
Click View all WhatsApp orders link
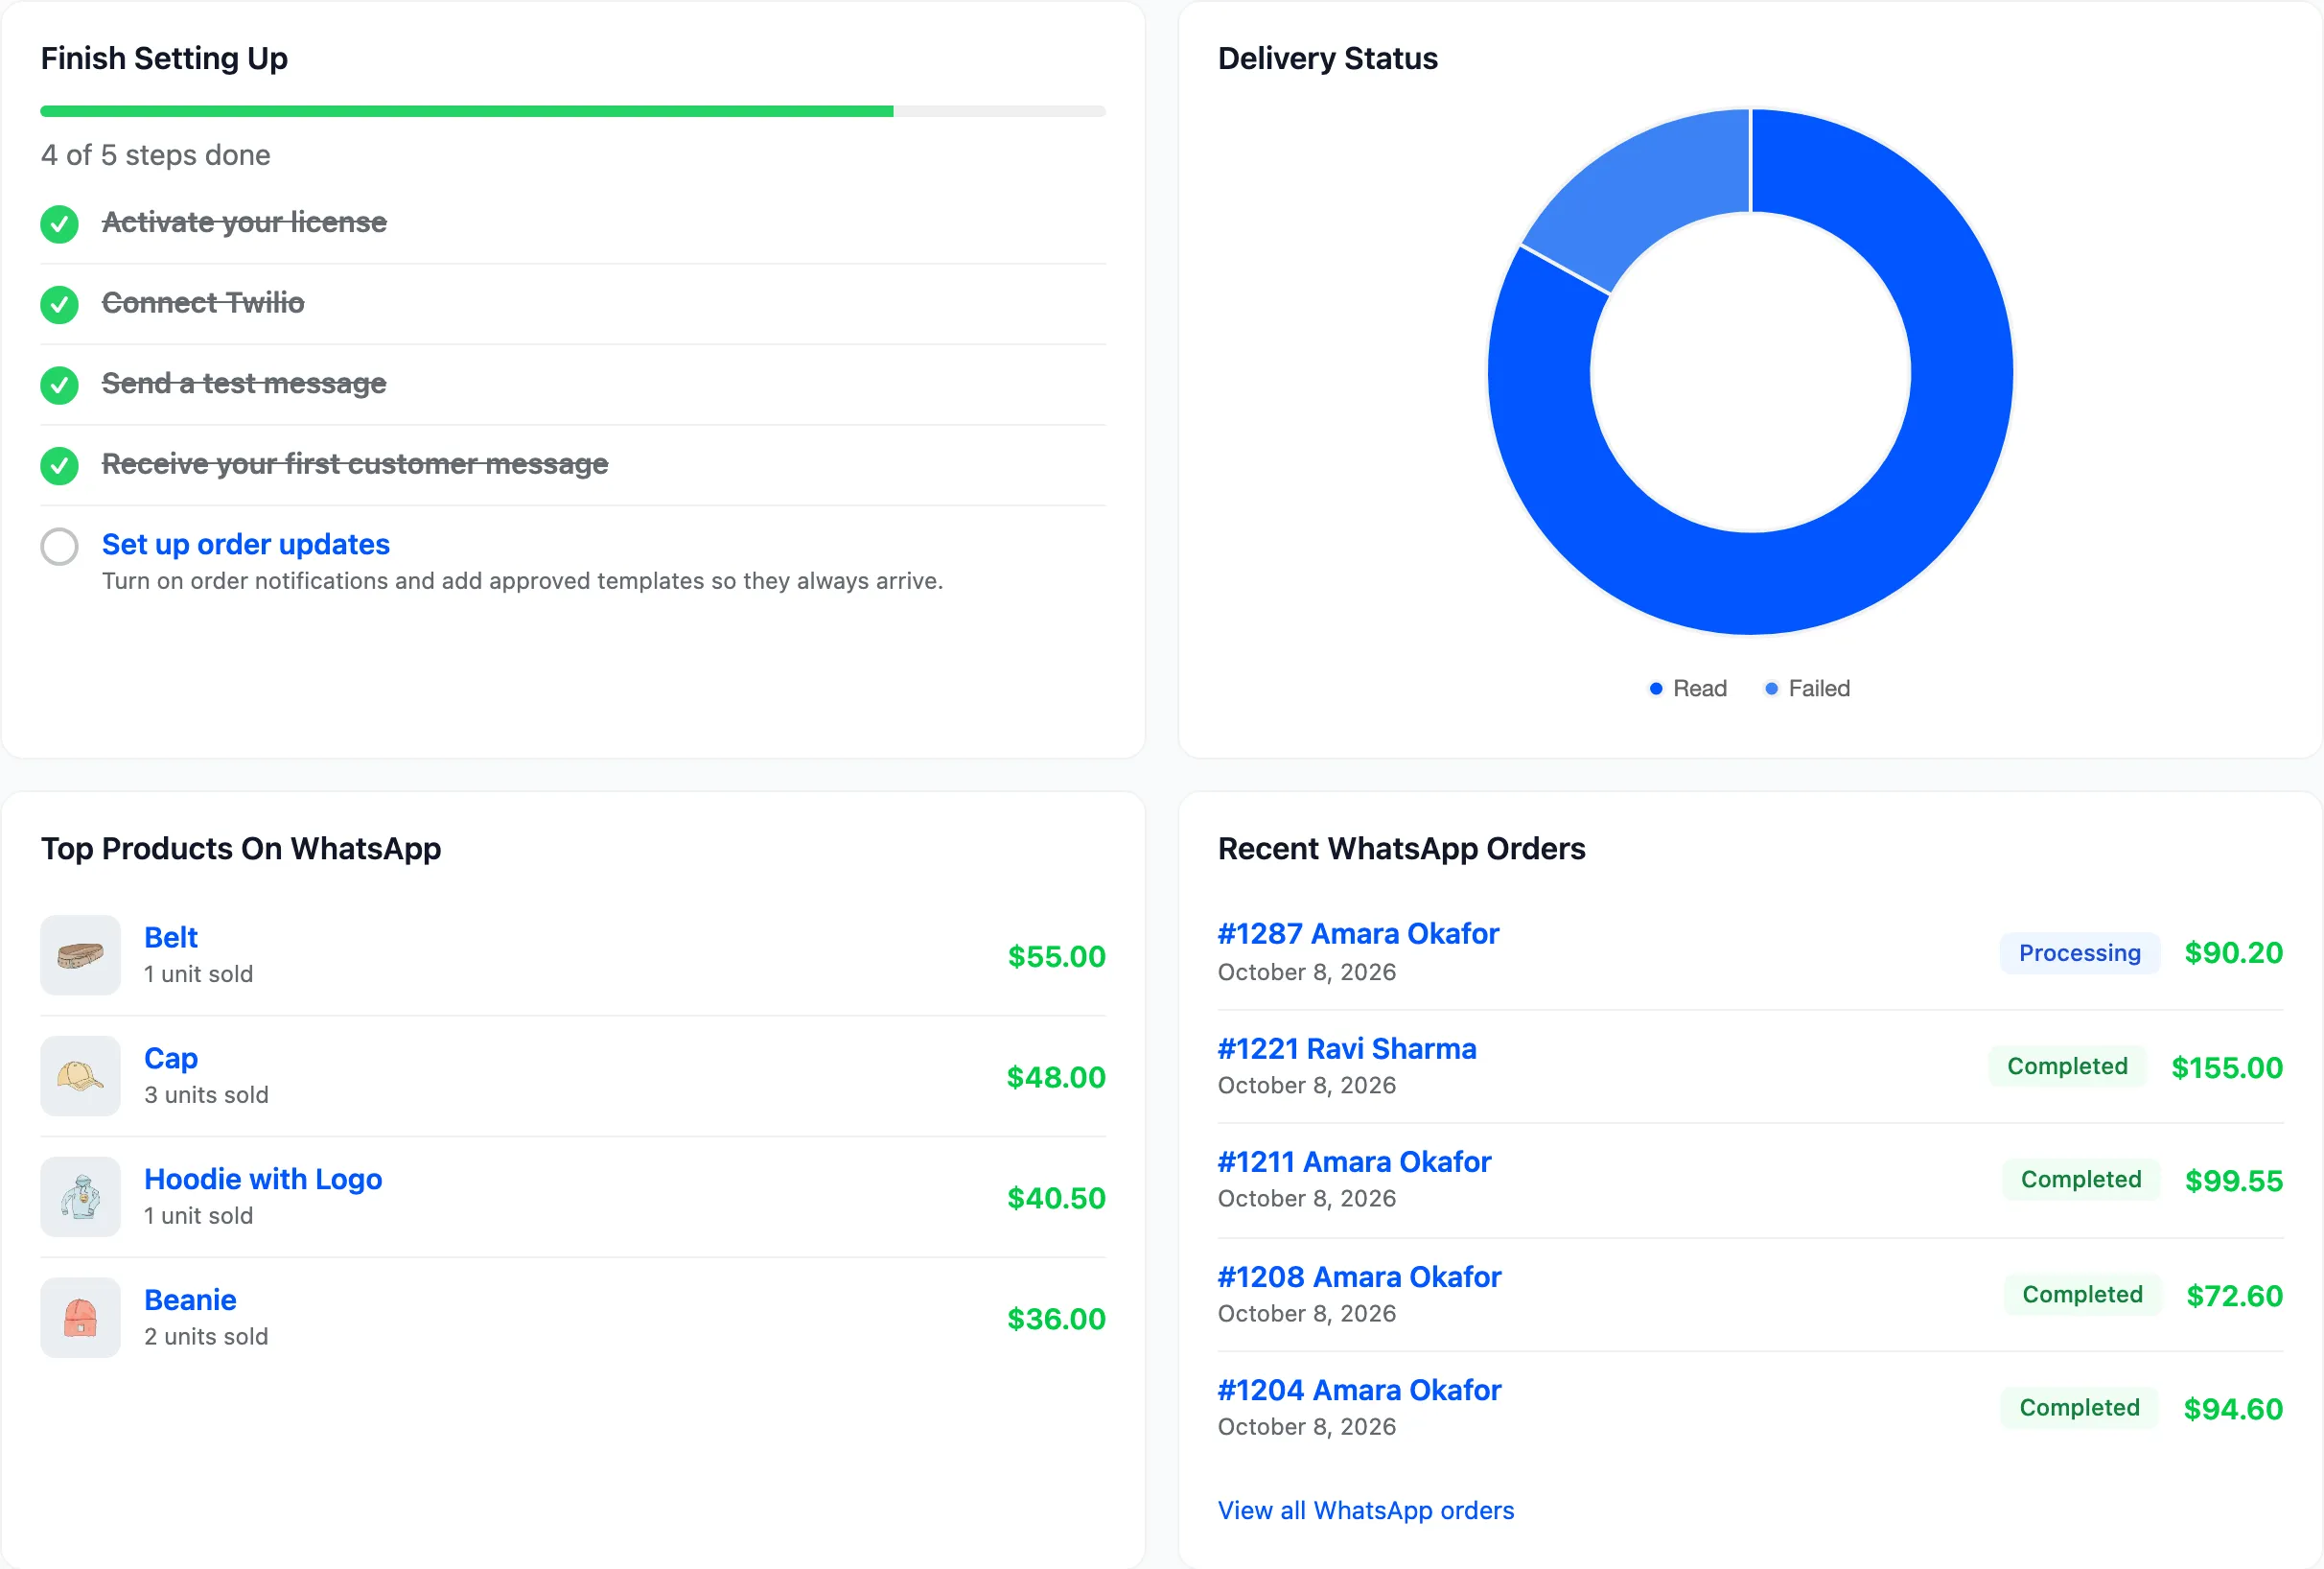[x=1366, y=1510]
